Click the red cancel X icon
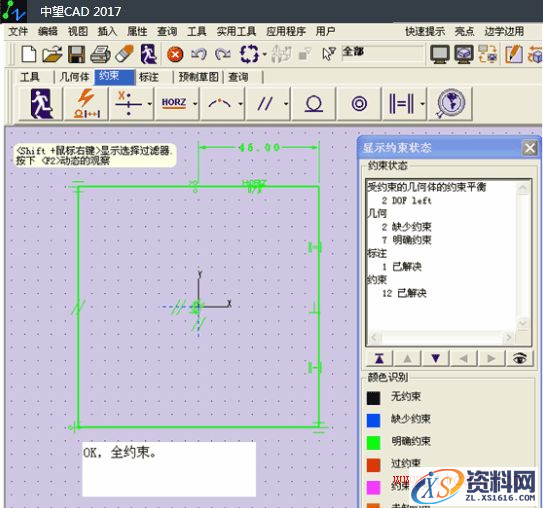The image size is (543, 508). [x=175, y=55]
